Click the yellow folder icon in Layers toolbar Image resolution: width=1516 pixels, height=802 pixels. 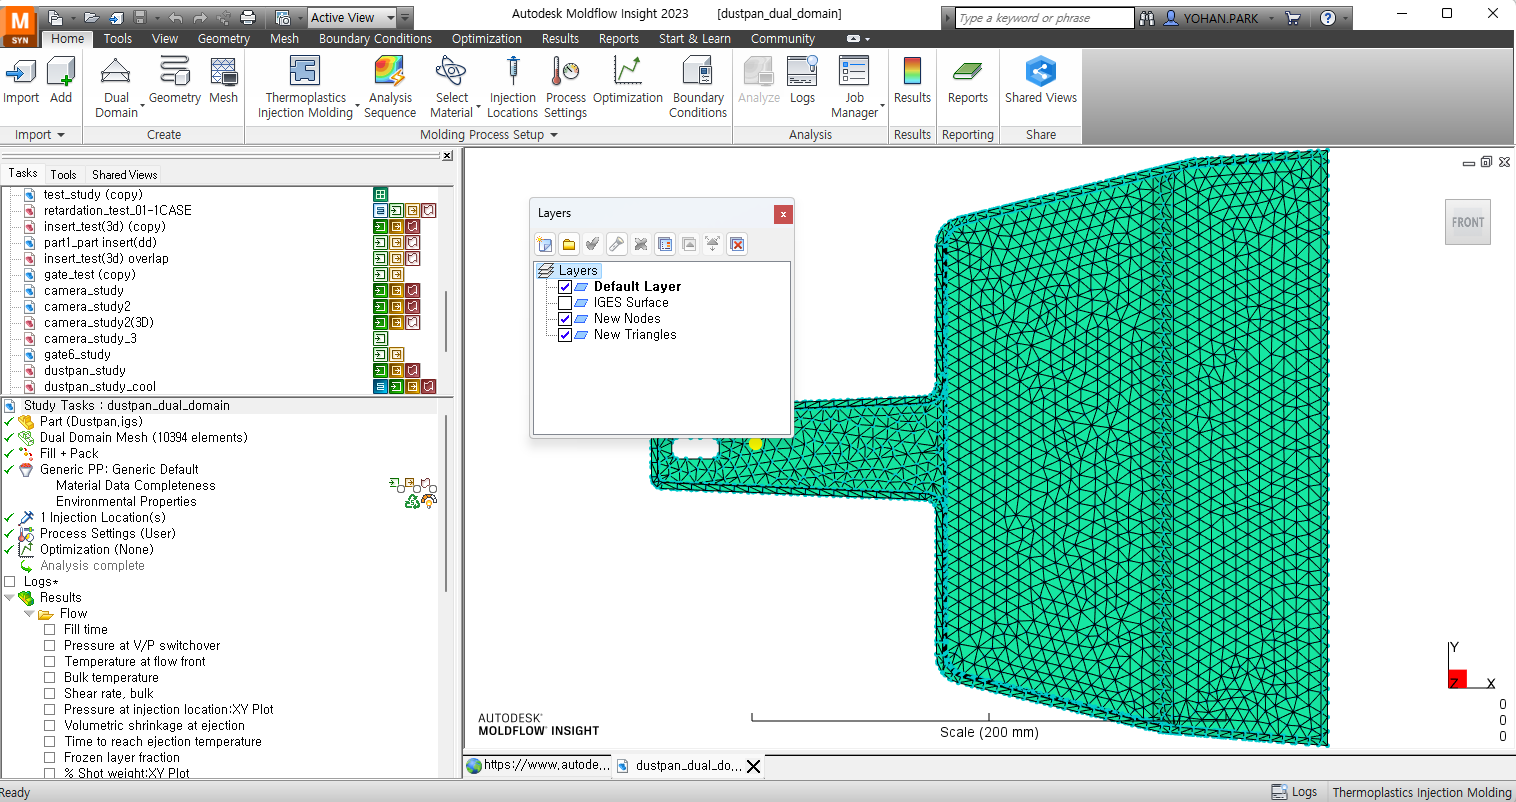(x=569, y=244)
